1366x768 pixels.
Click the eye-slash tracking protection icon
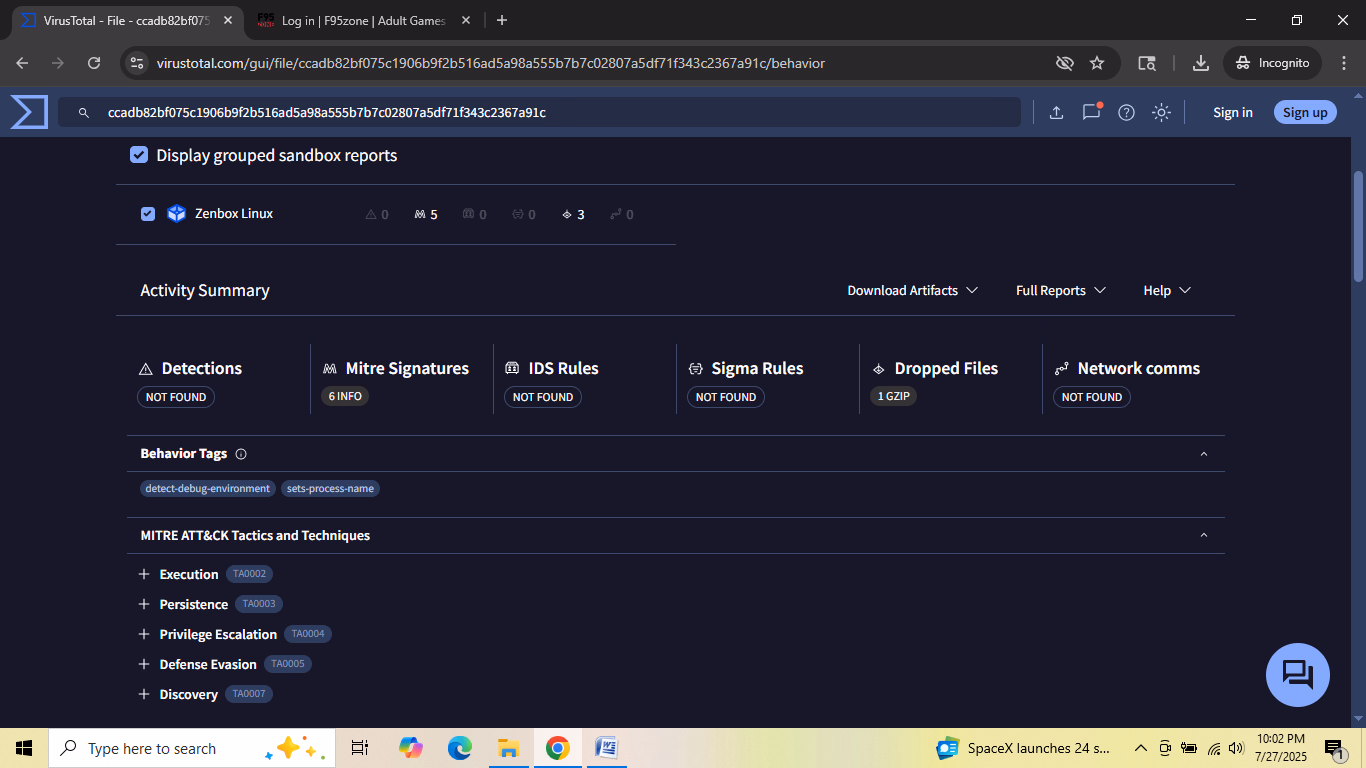tap(1065, 63)
